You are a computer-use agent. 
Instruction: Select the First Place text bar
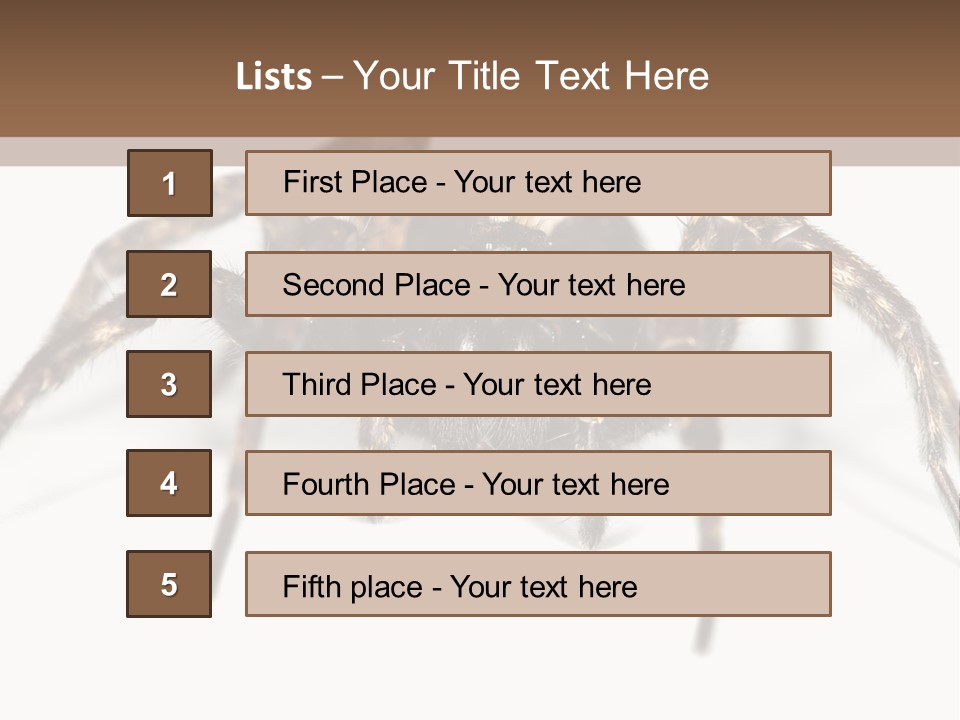tap(538, 183)
